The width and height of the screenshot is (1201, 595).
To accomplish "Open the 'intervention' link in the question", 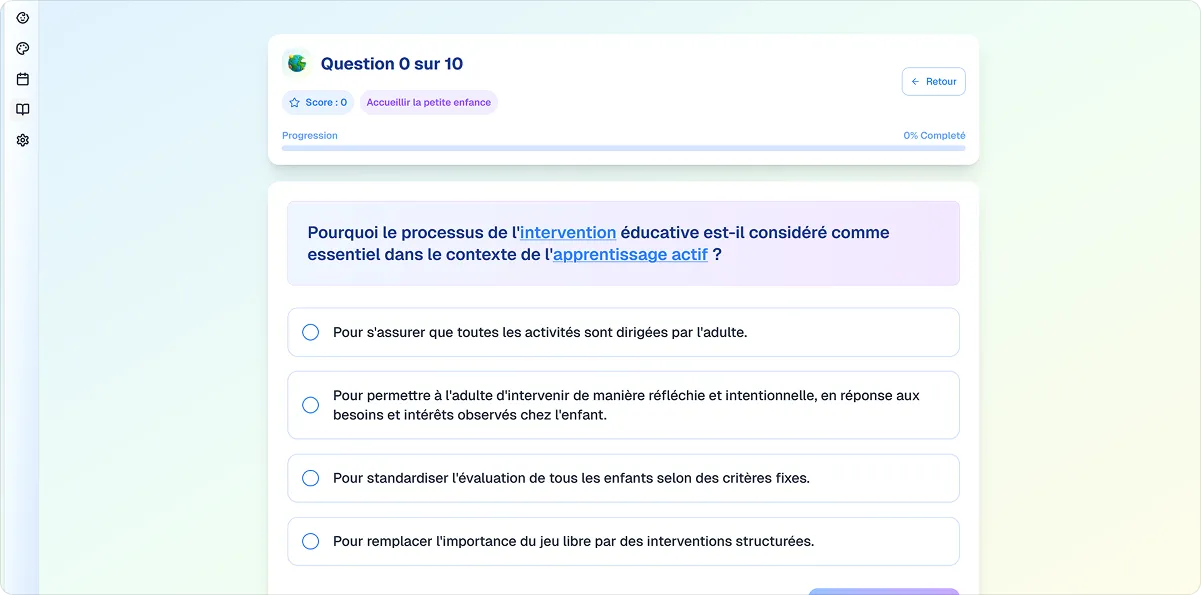I will point(568,232).
